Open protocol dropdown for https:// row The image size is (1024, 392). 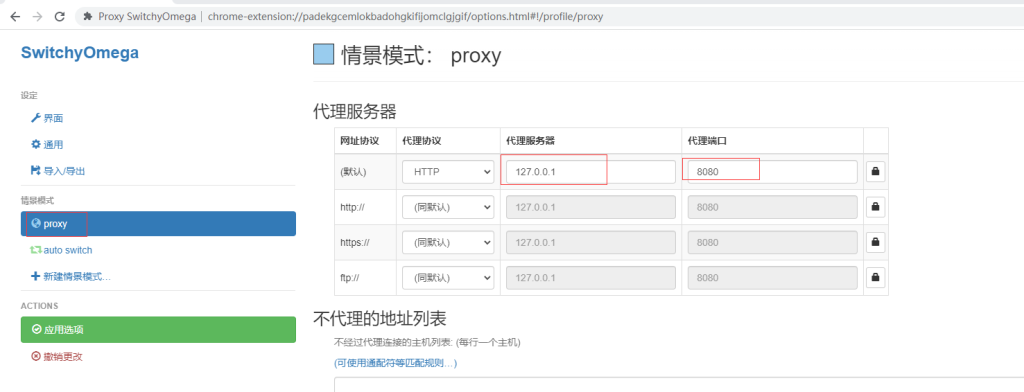(x=448, y=242)
